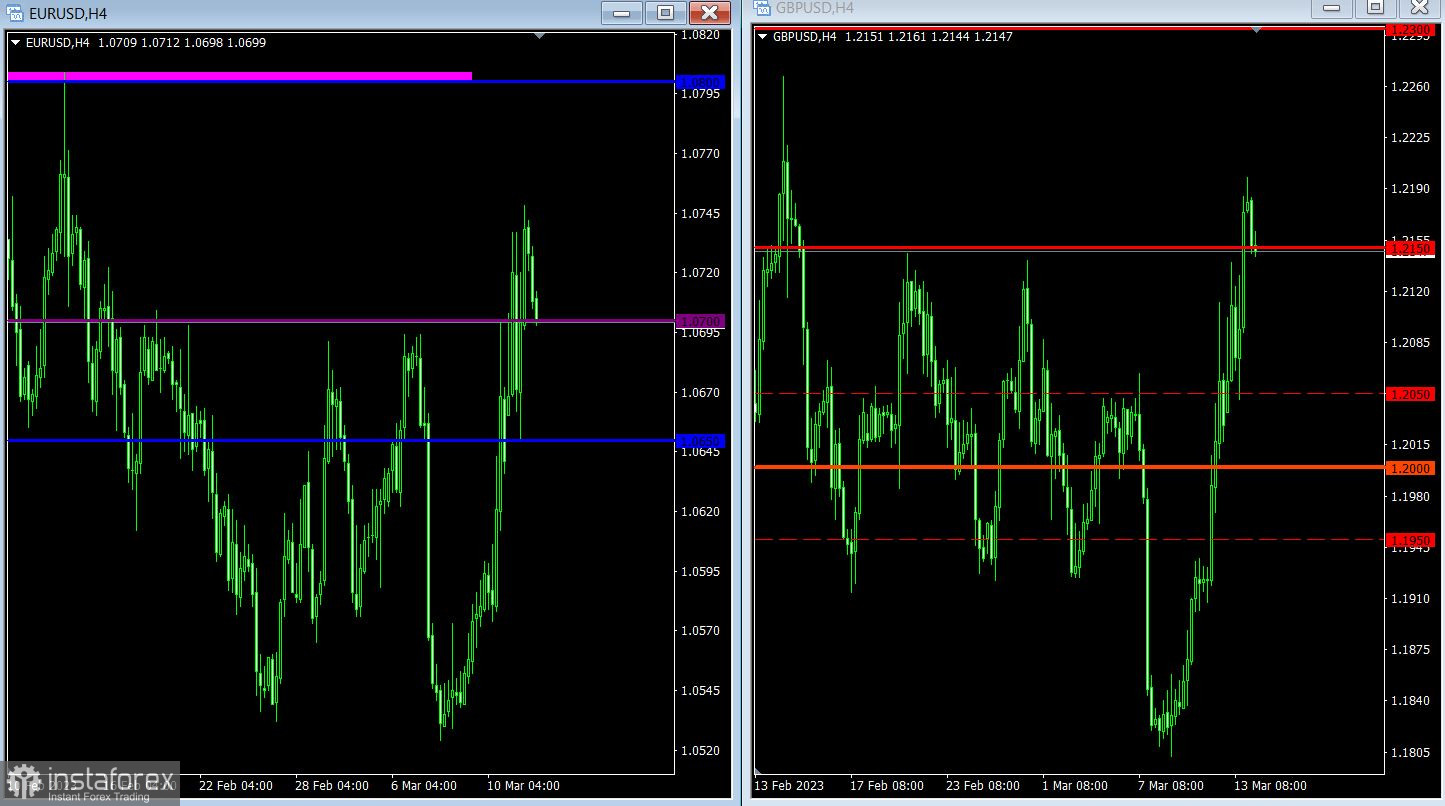The height and width of the screenshot is (806, 1445).
Task: Click 1.0820 on EURUSD price scale
Action: point(700,35)
